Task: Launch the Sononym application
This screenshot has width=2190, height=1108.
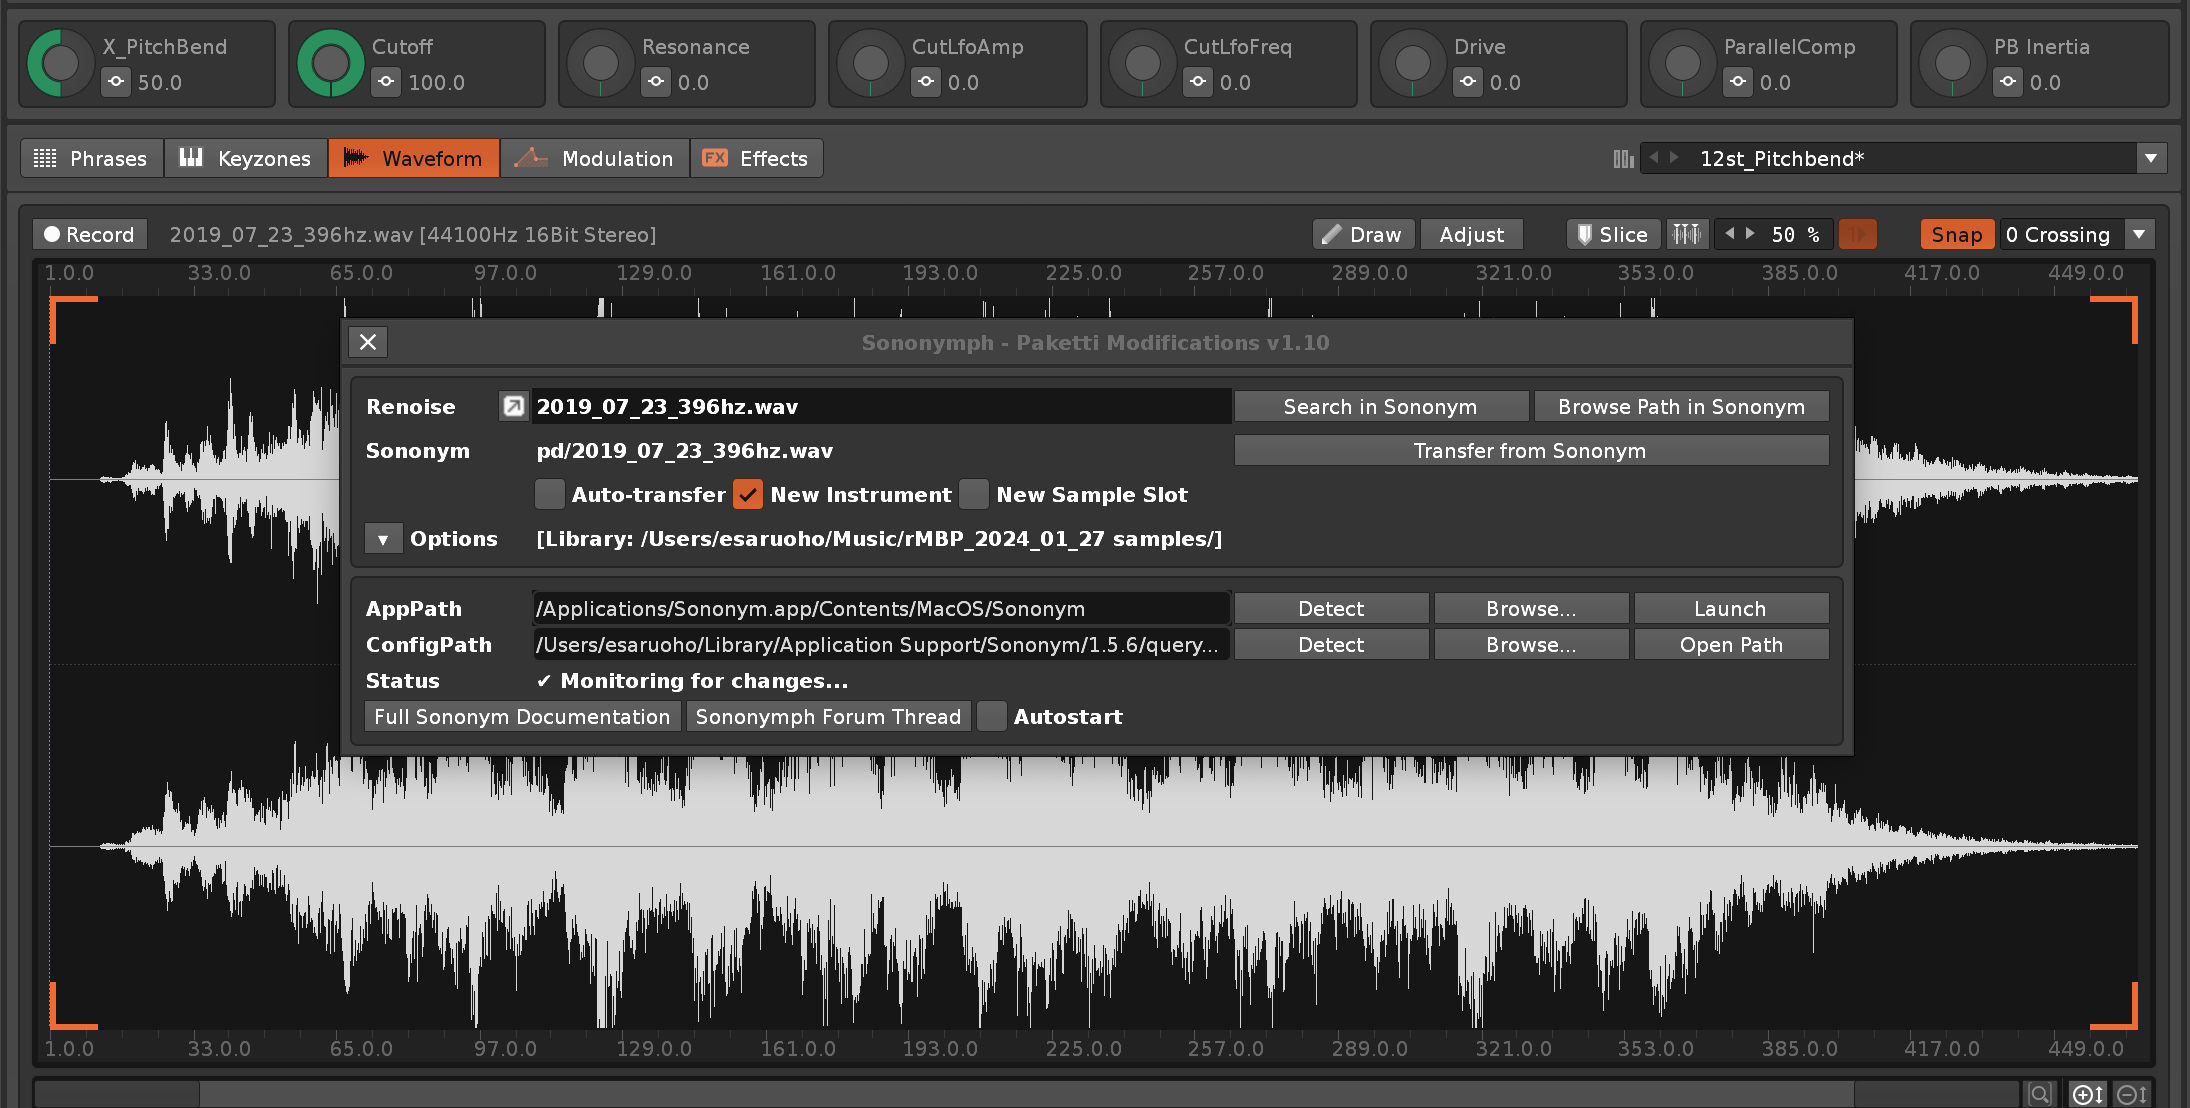Action: [x=1731, y=608]
